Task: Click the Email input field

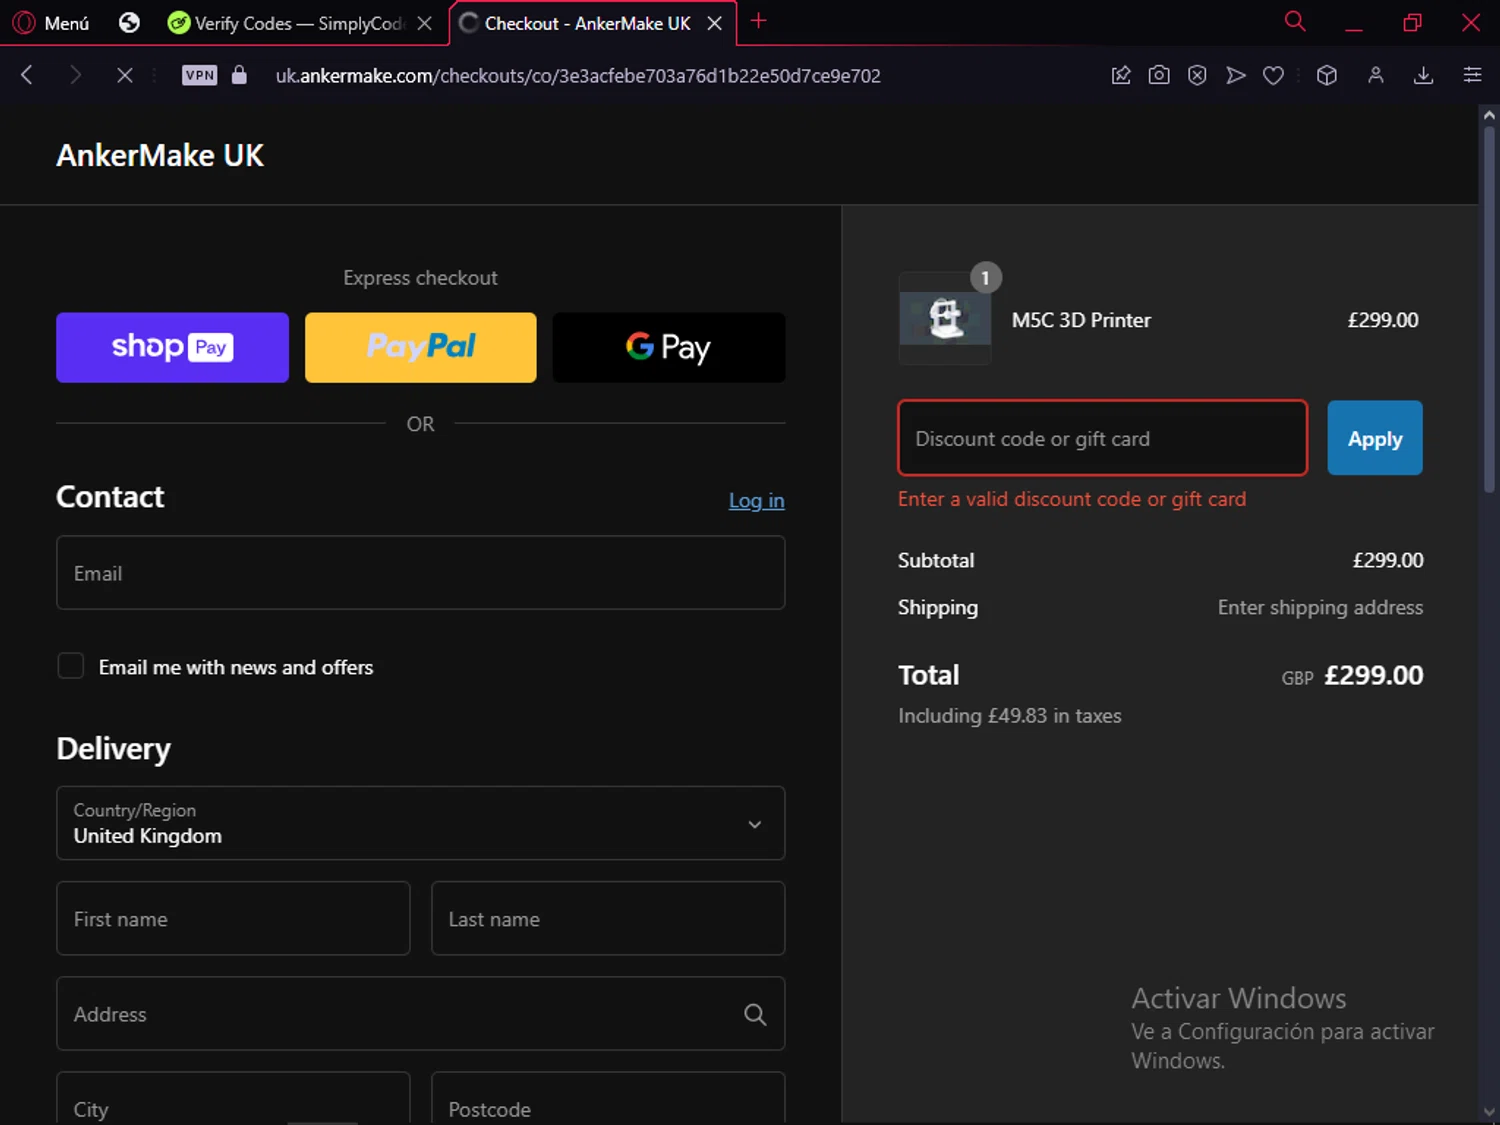Action: point(421,573)
